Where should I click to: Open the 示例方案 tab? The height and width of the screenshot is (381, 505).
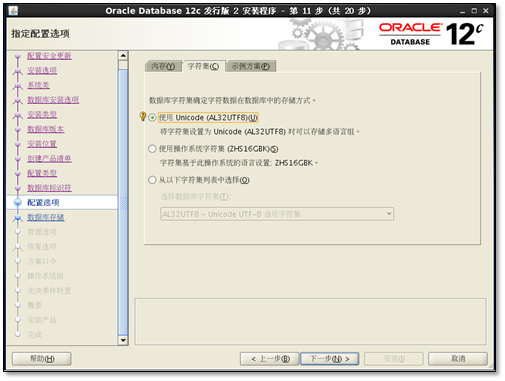pos(251,66)
